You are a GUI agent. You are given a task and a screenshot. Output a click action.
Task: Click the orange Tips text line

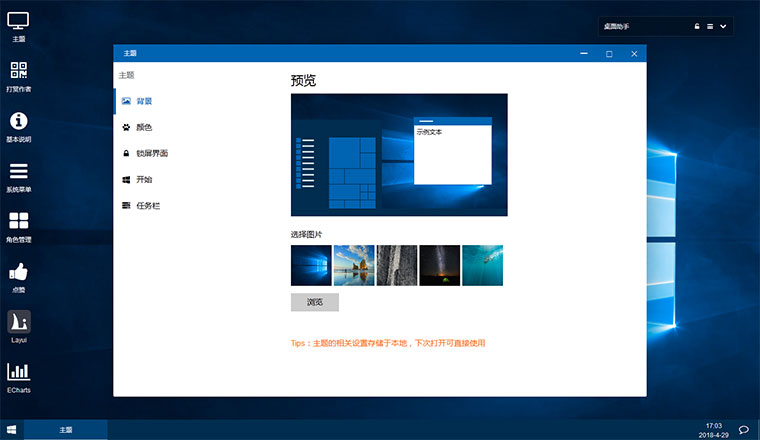point(388,343)
